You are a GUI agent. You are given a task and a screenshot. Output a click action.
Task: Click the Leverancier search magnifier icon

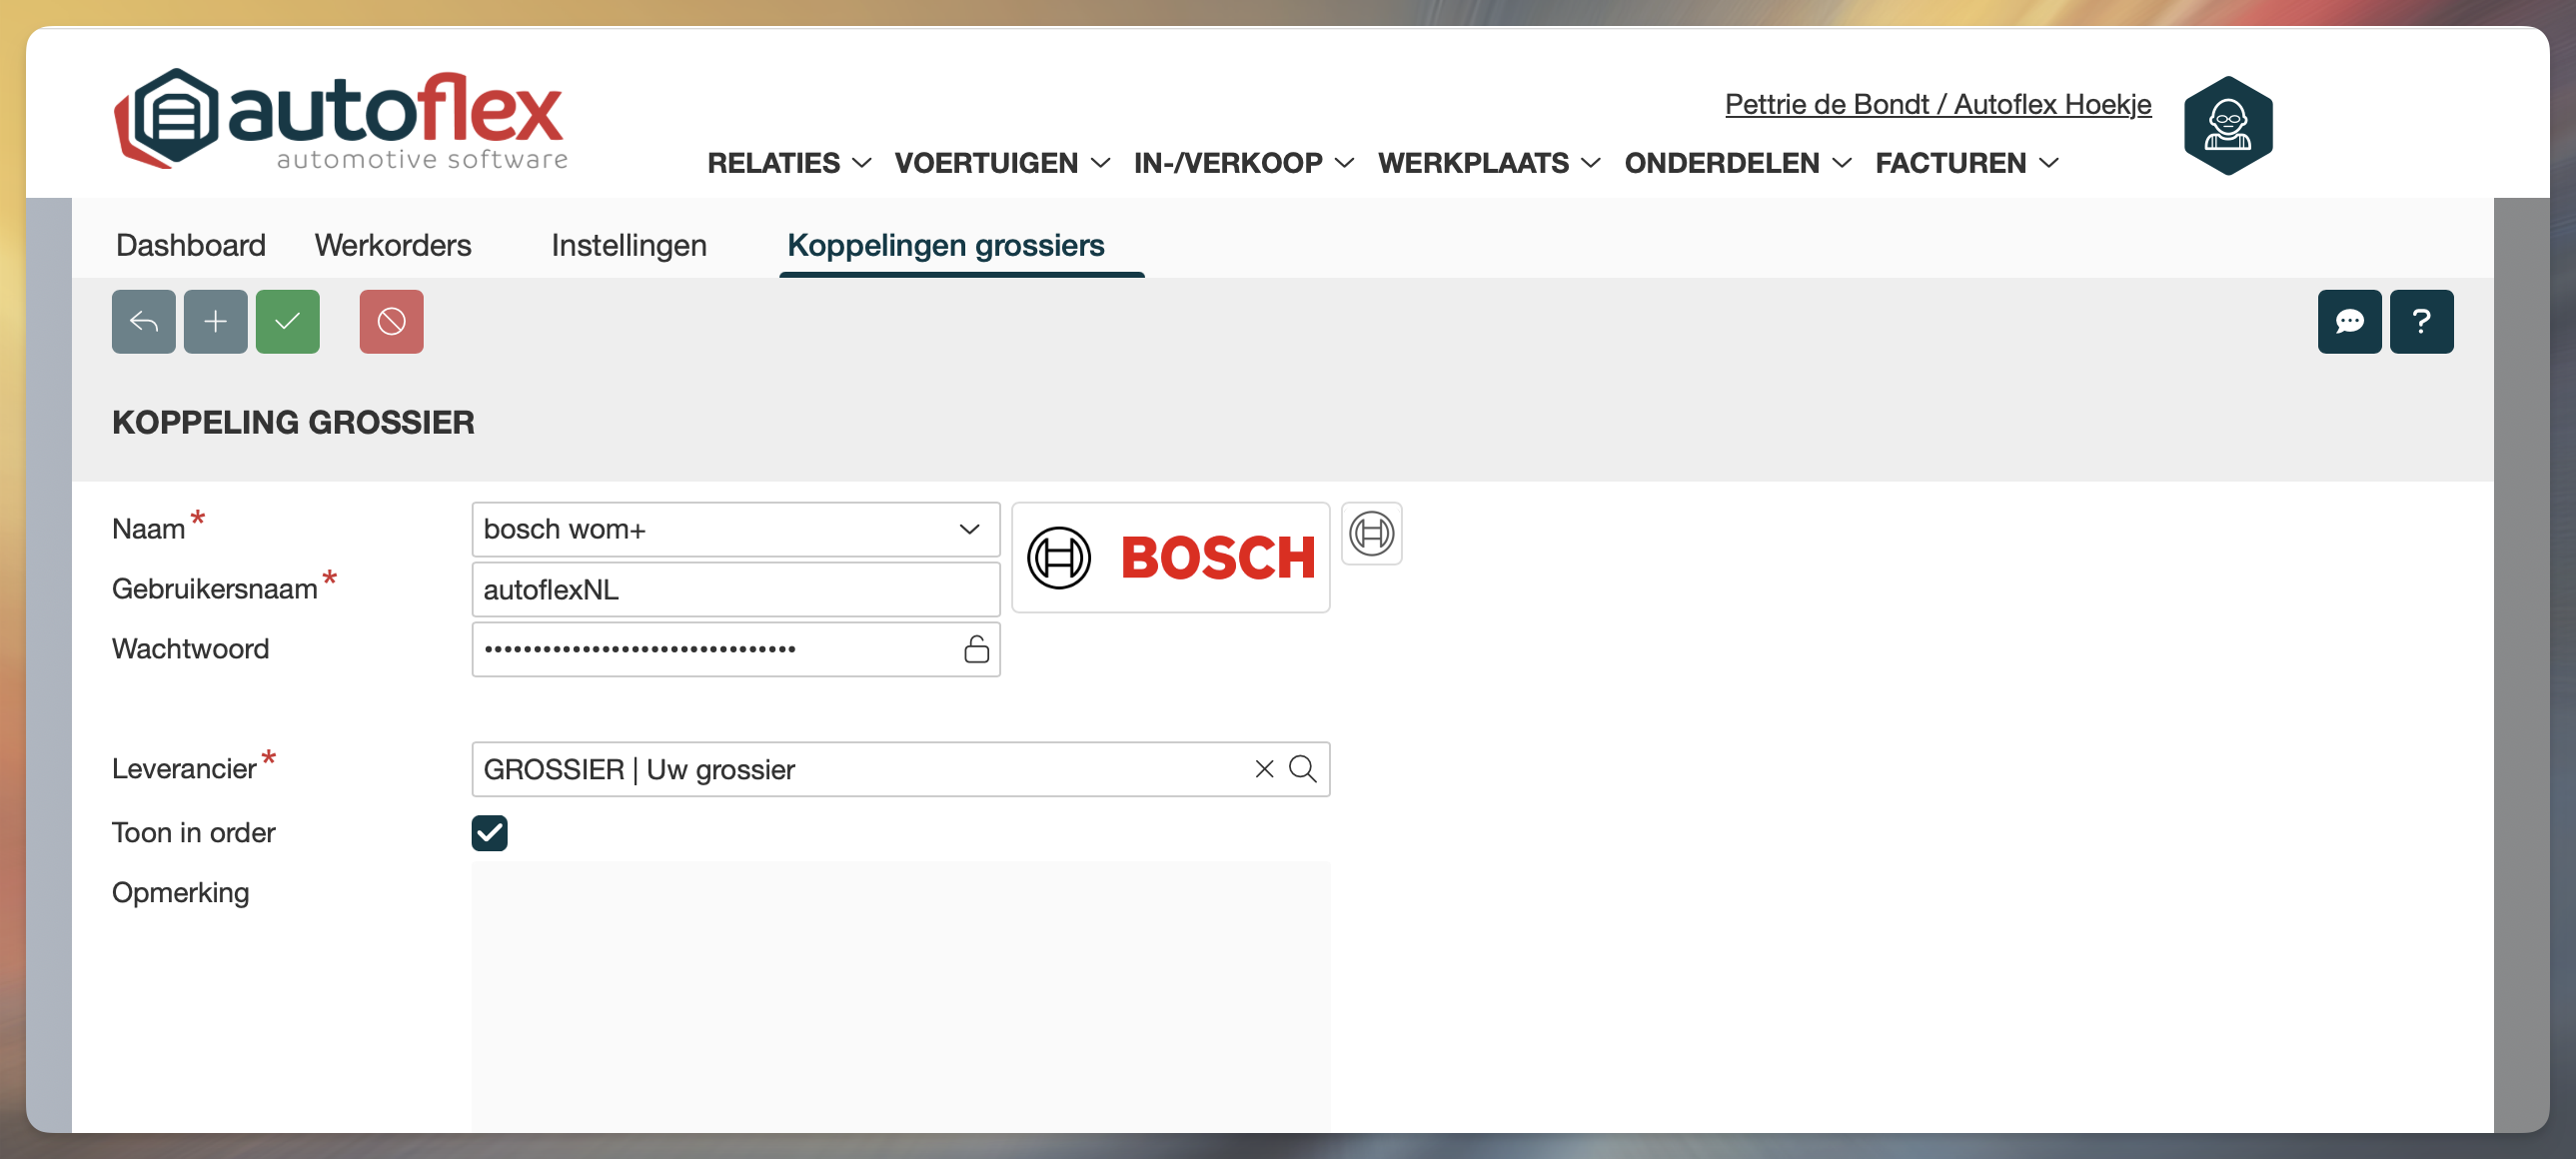coord(1301,768)
